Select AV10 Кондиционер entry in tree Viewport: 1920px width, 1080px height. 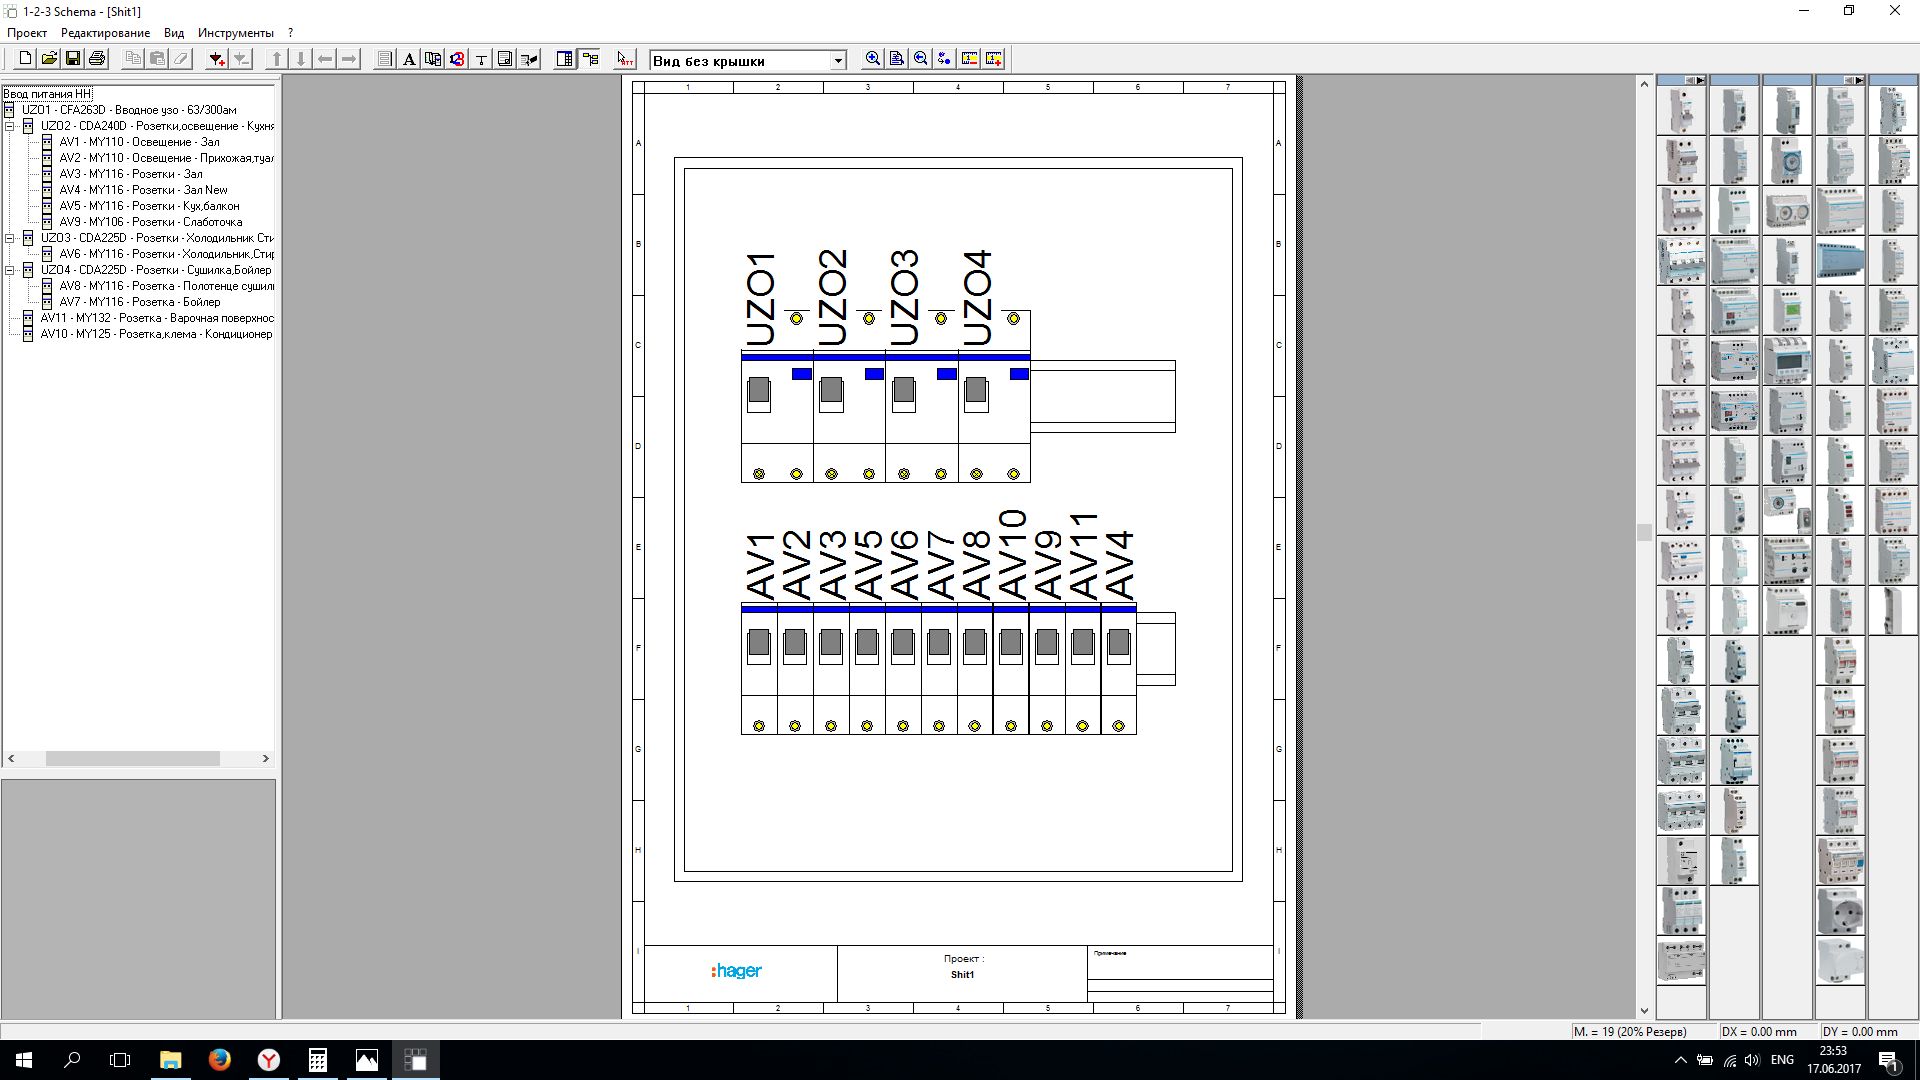pos(156,334)
